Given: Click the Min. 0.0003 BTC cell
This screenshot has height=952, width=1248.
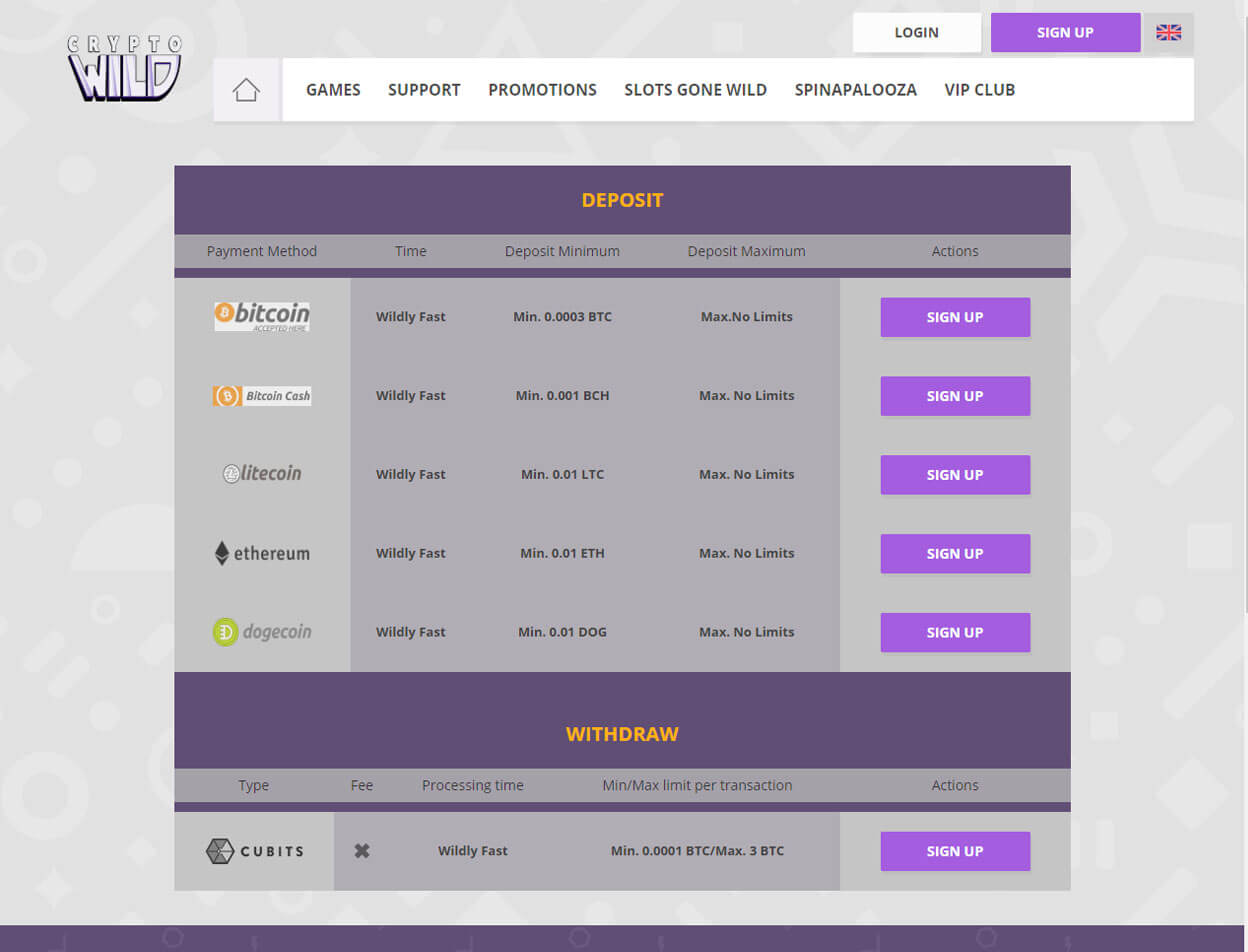Looking at the screenshot, I should pyautogui.click(x=562, y=317).
